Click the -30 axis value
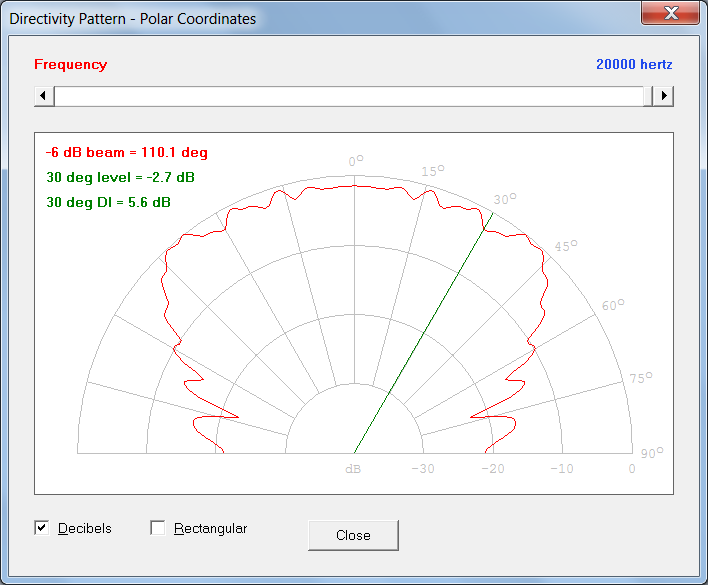708x585 pixels. pyautogui.click(x=423, y=469)
